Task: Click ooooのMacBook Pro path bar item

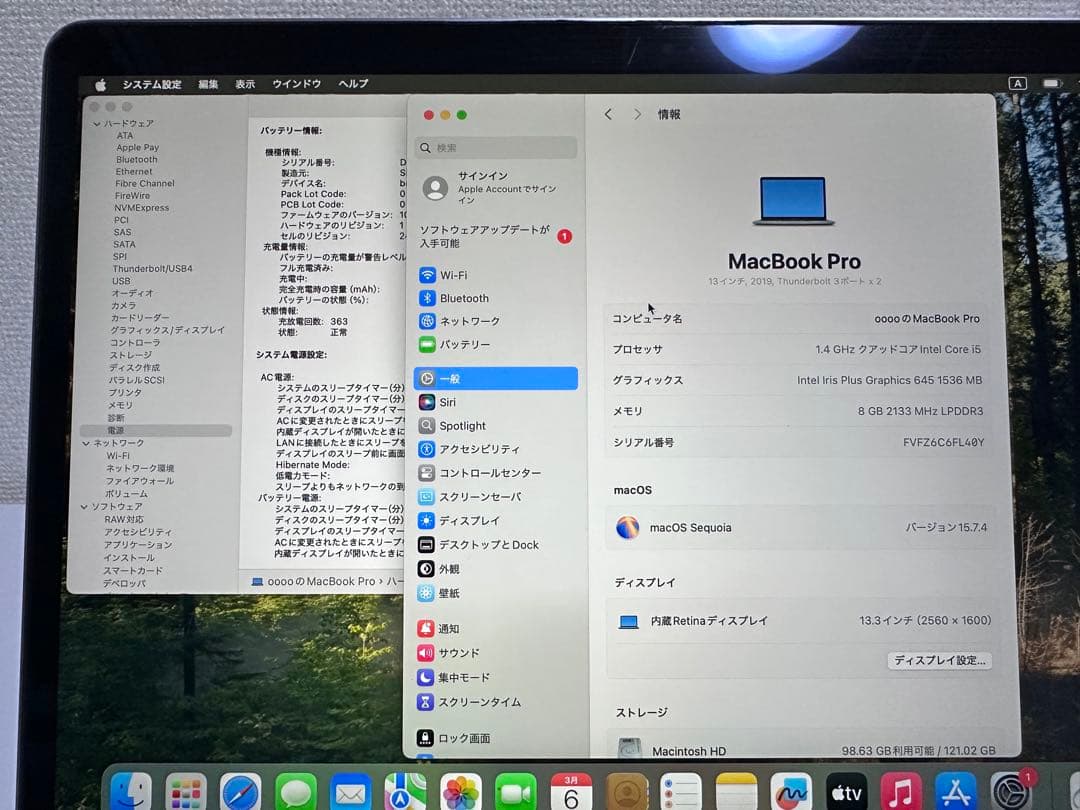Action: (313, 581)
